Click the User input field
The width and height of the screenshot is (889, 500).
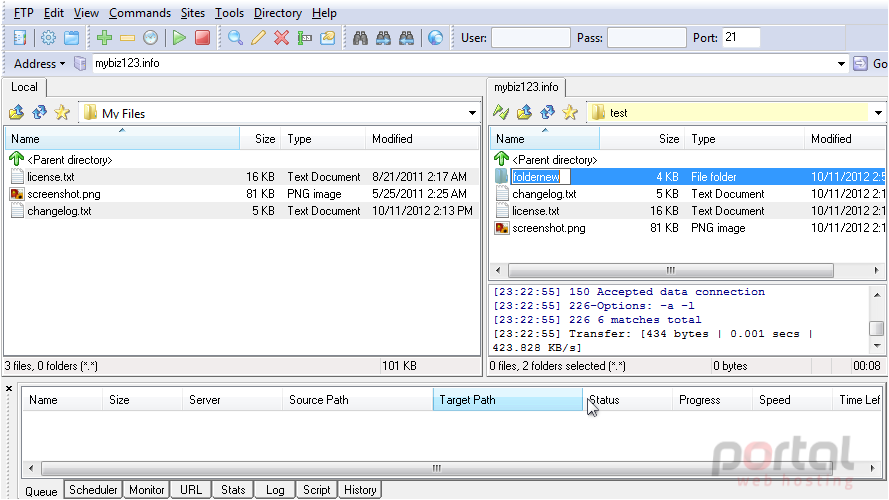[x=531, y=38]
